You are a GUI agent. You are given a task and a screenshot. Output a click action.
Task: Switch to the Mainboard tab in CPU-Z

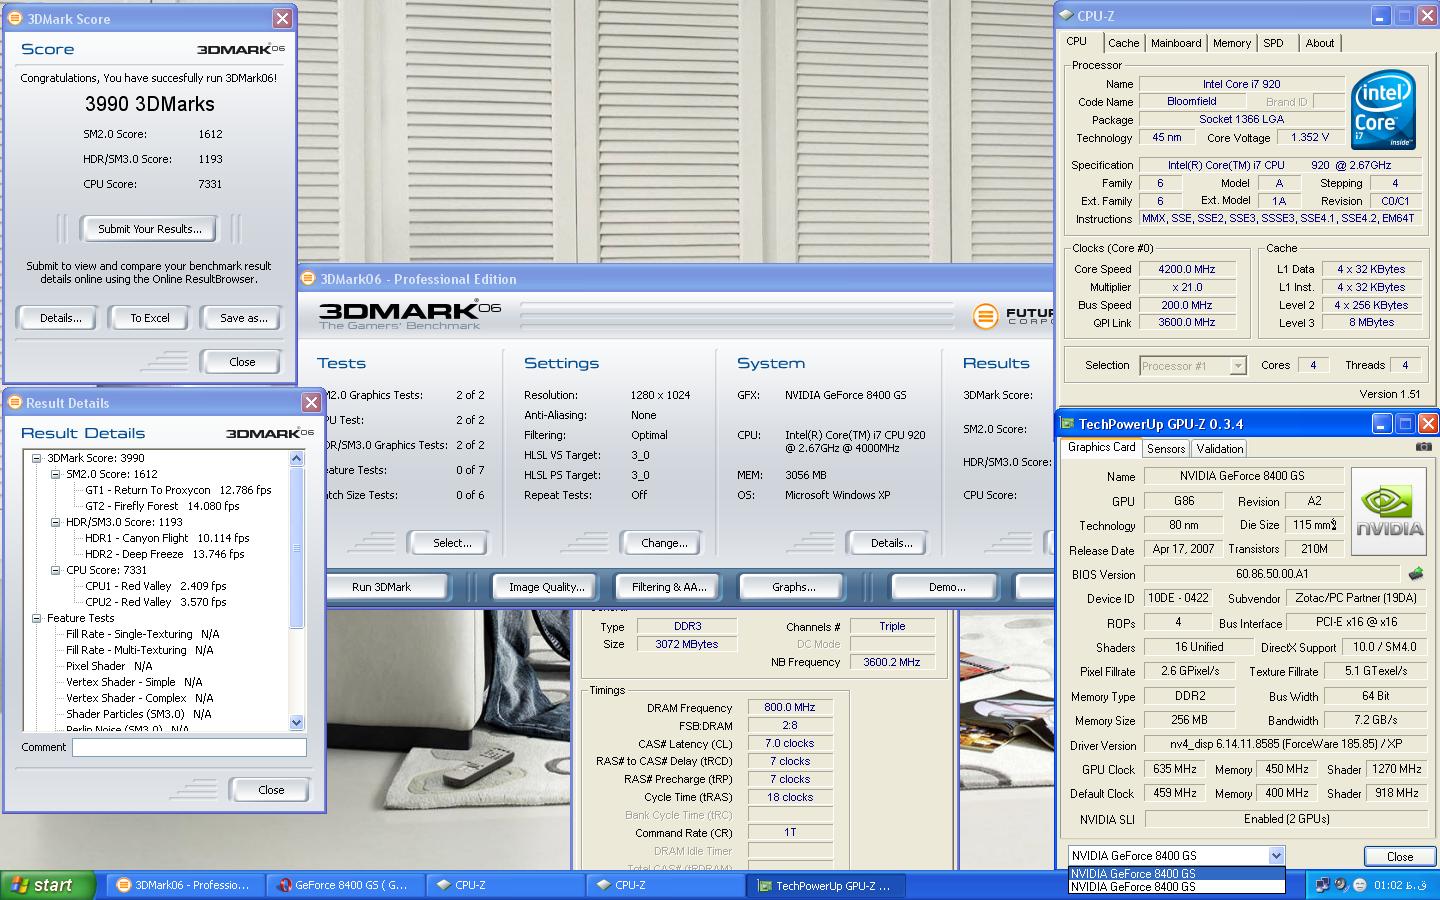click(1176, 43)
